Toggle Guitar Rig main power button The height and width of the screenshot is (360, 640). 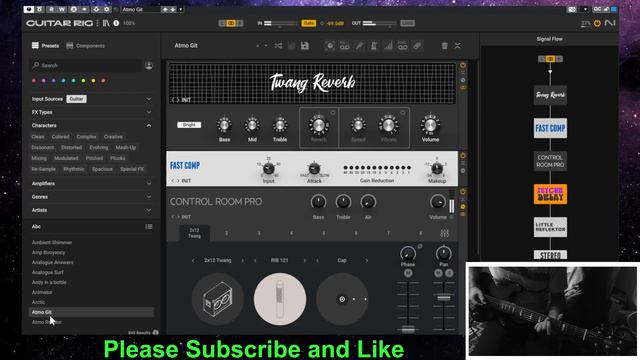click(x=597, y=23)
